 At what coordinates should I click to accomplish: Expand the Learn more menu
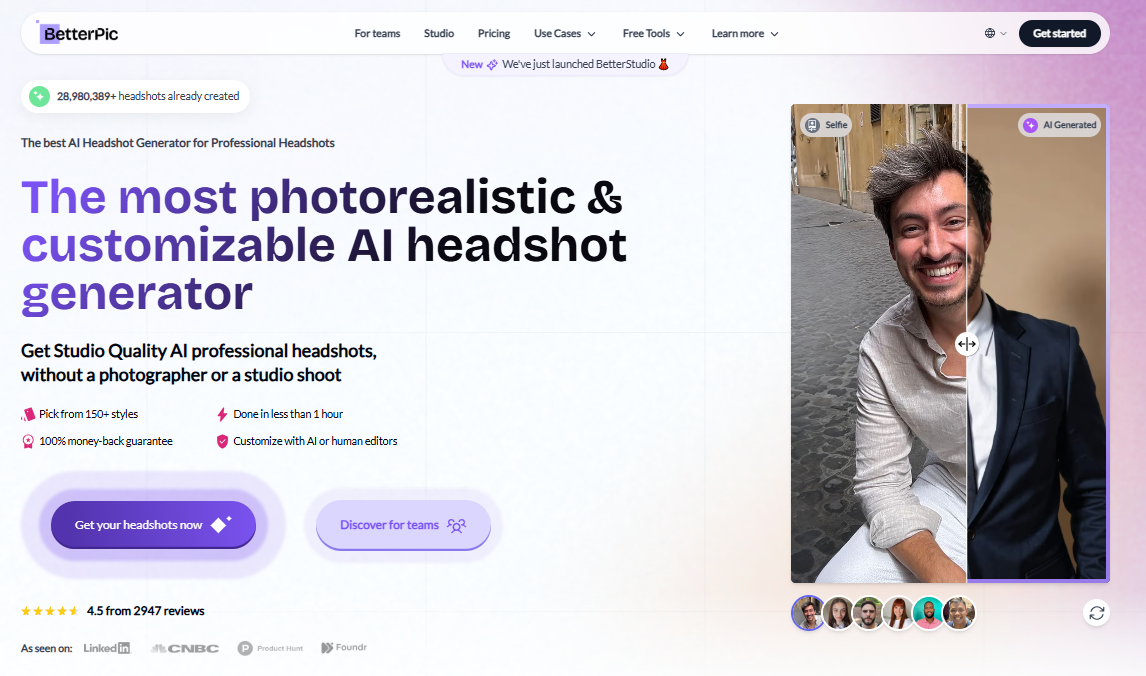tap(745, 34)
